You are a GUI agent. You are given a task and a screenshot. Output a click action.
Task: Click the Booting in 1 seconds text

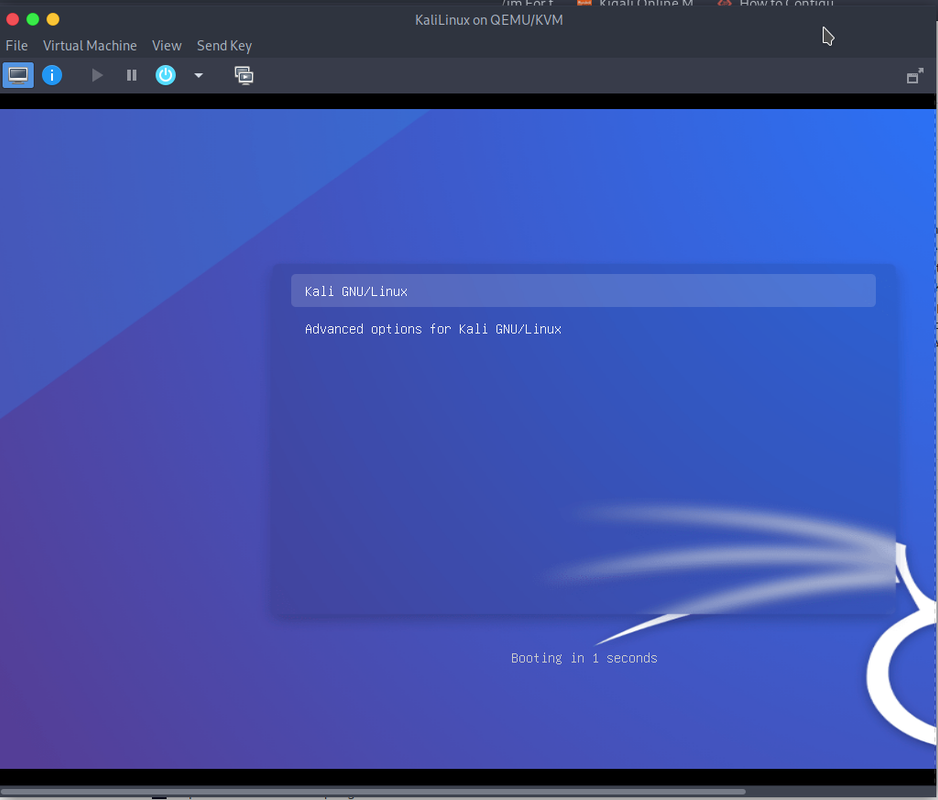click(x=584, y=658)
